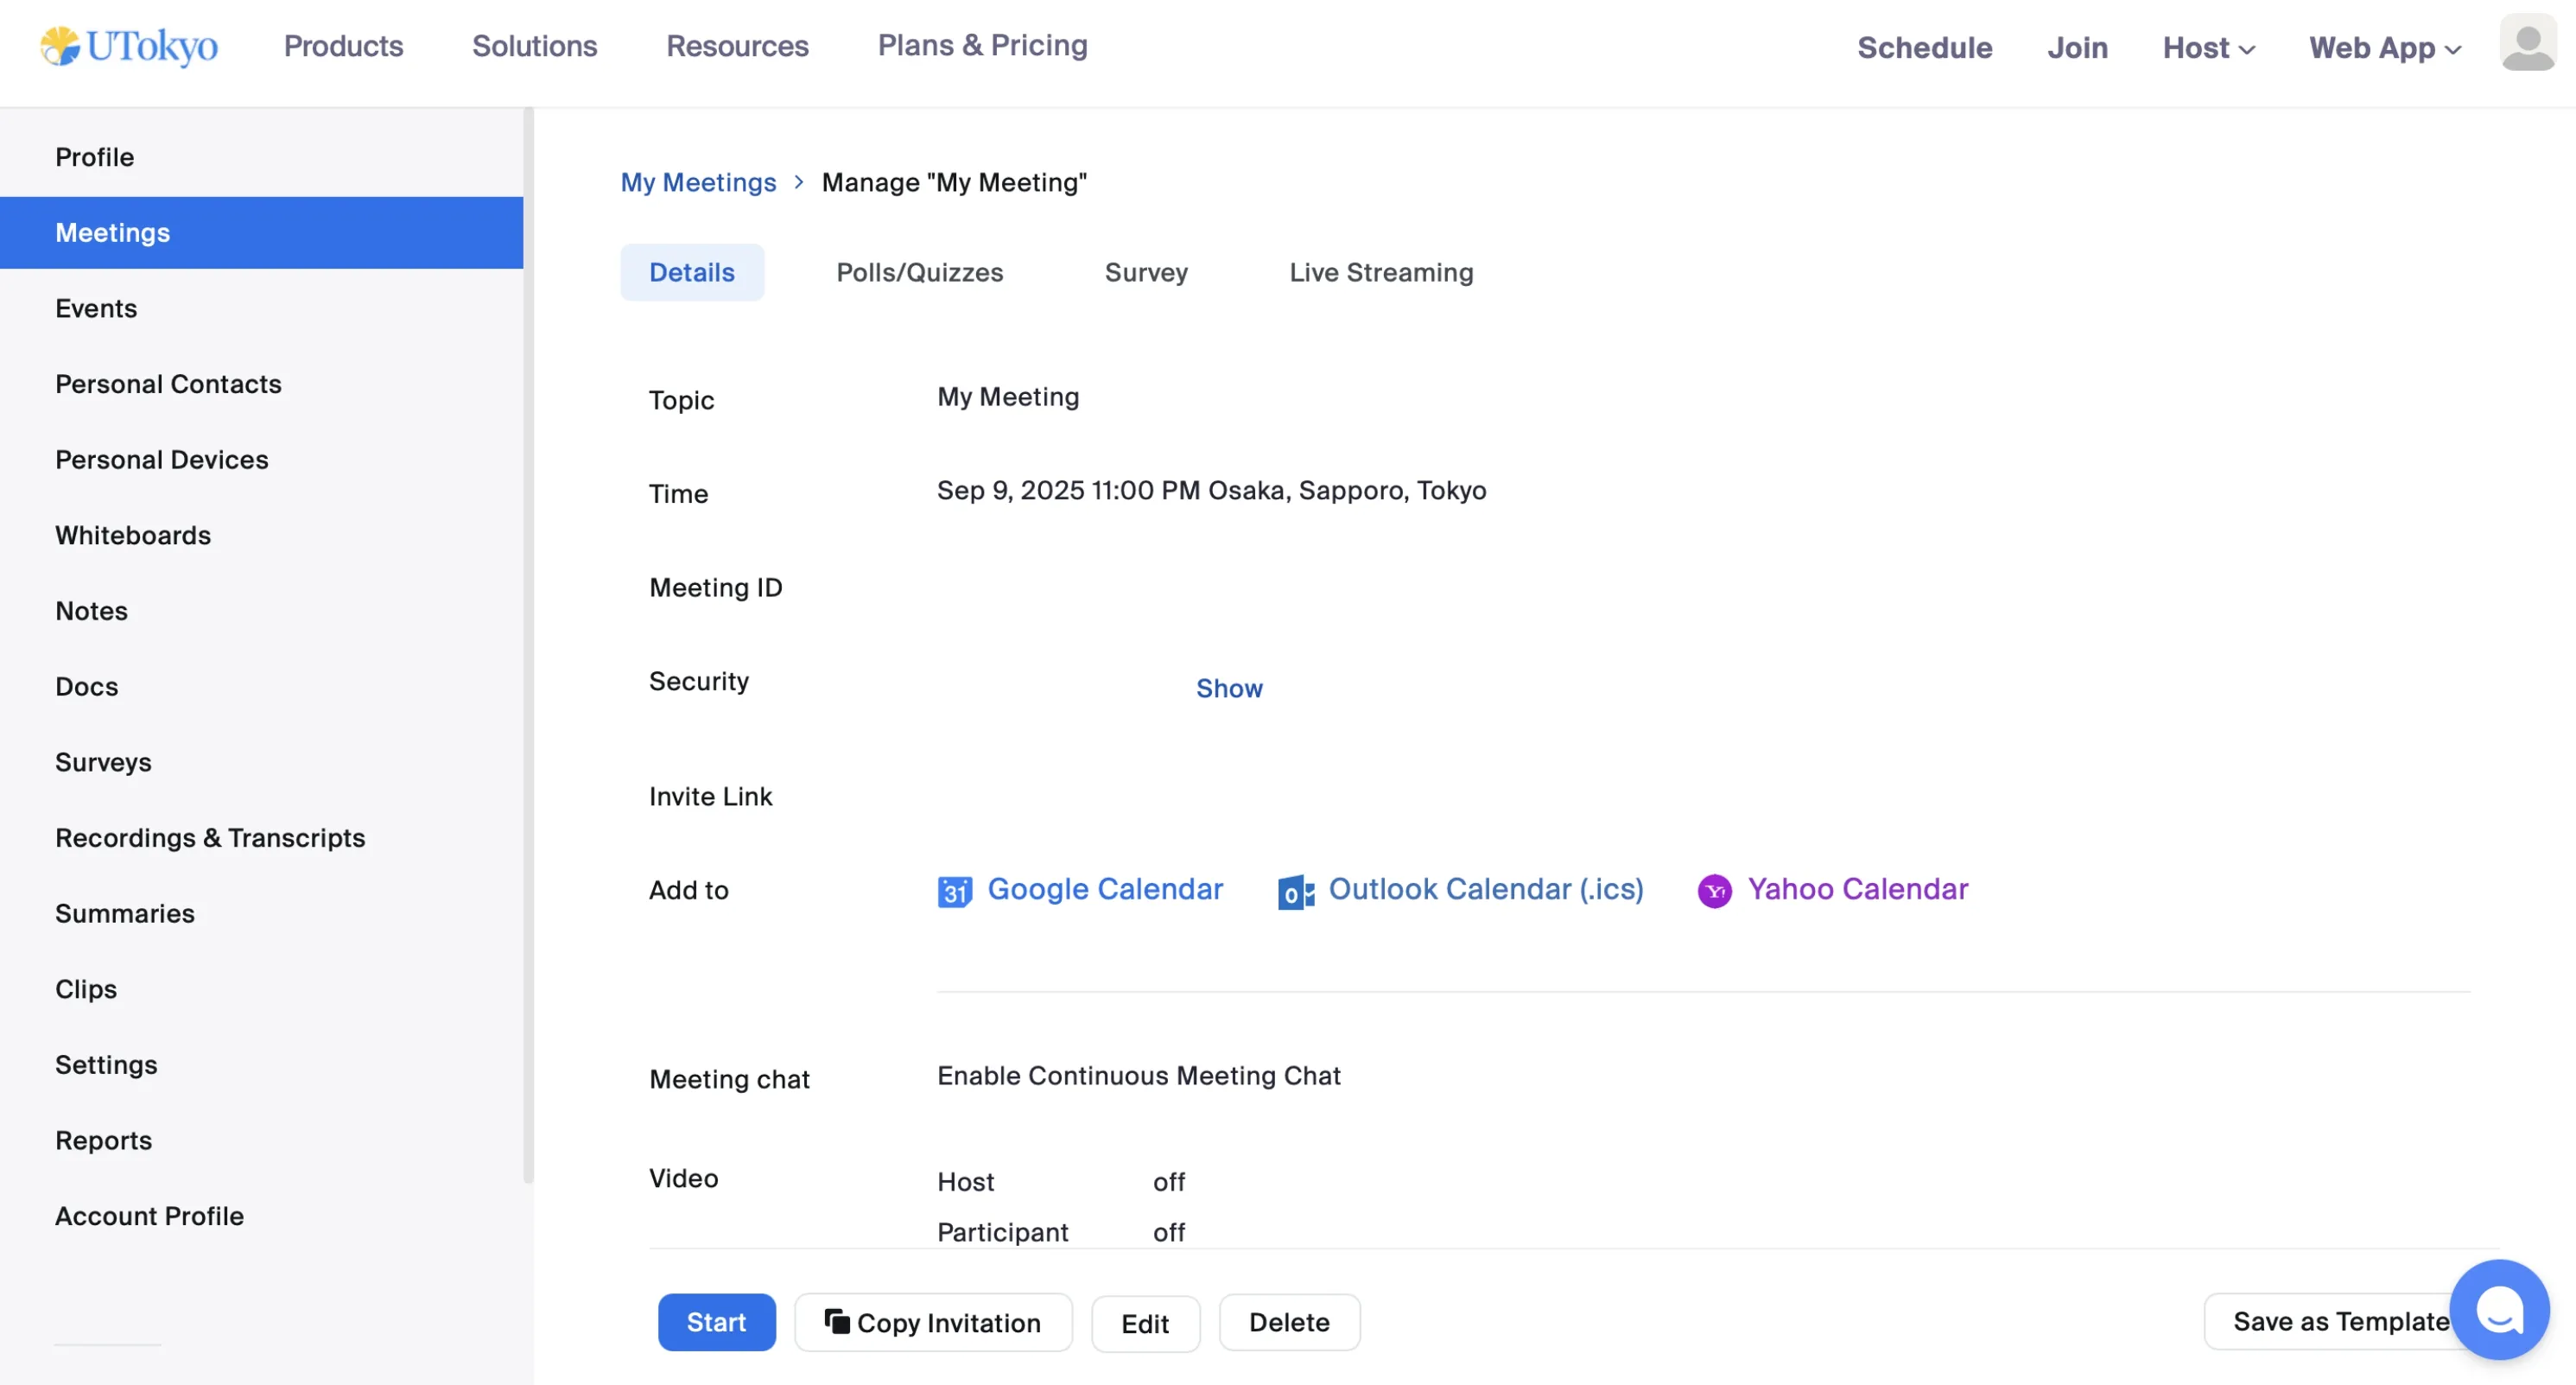This screenshot has width=2576, height=1385.
Task: Click the breadcrumb arrow after My Meetings
Action: (x=799, y=182)
